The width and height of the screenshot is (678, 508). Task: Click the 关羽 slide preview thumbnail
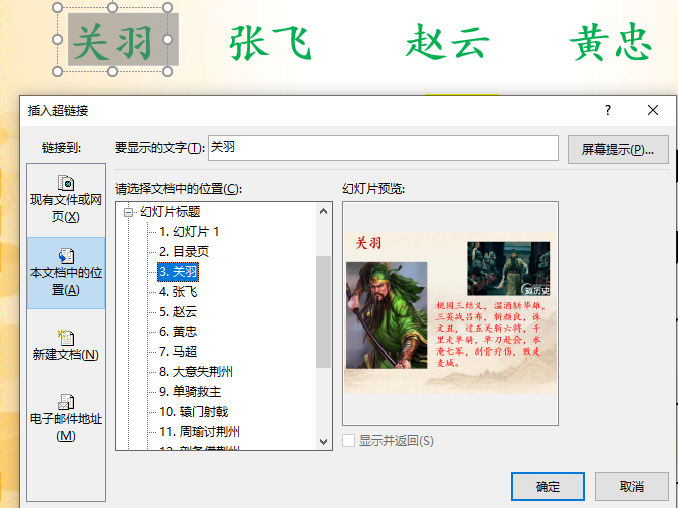pos(451,313)
